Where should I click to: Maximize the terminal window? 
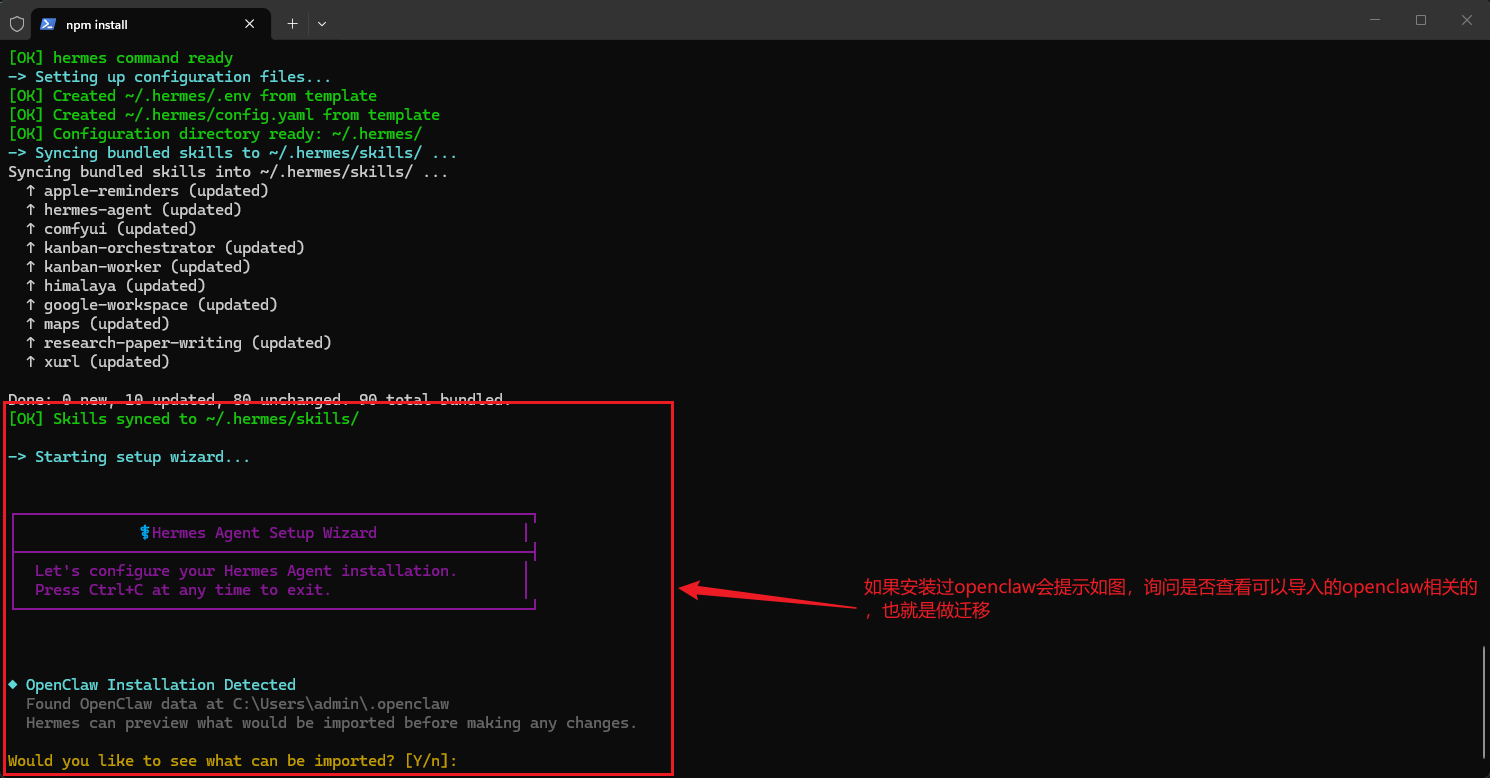[1420, 20]
